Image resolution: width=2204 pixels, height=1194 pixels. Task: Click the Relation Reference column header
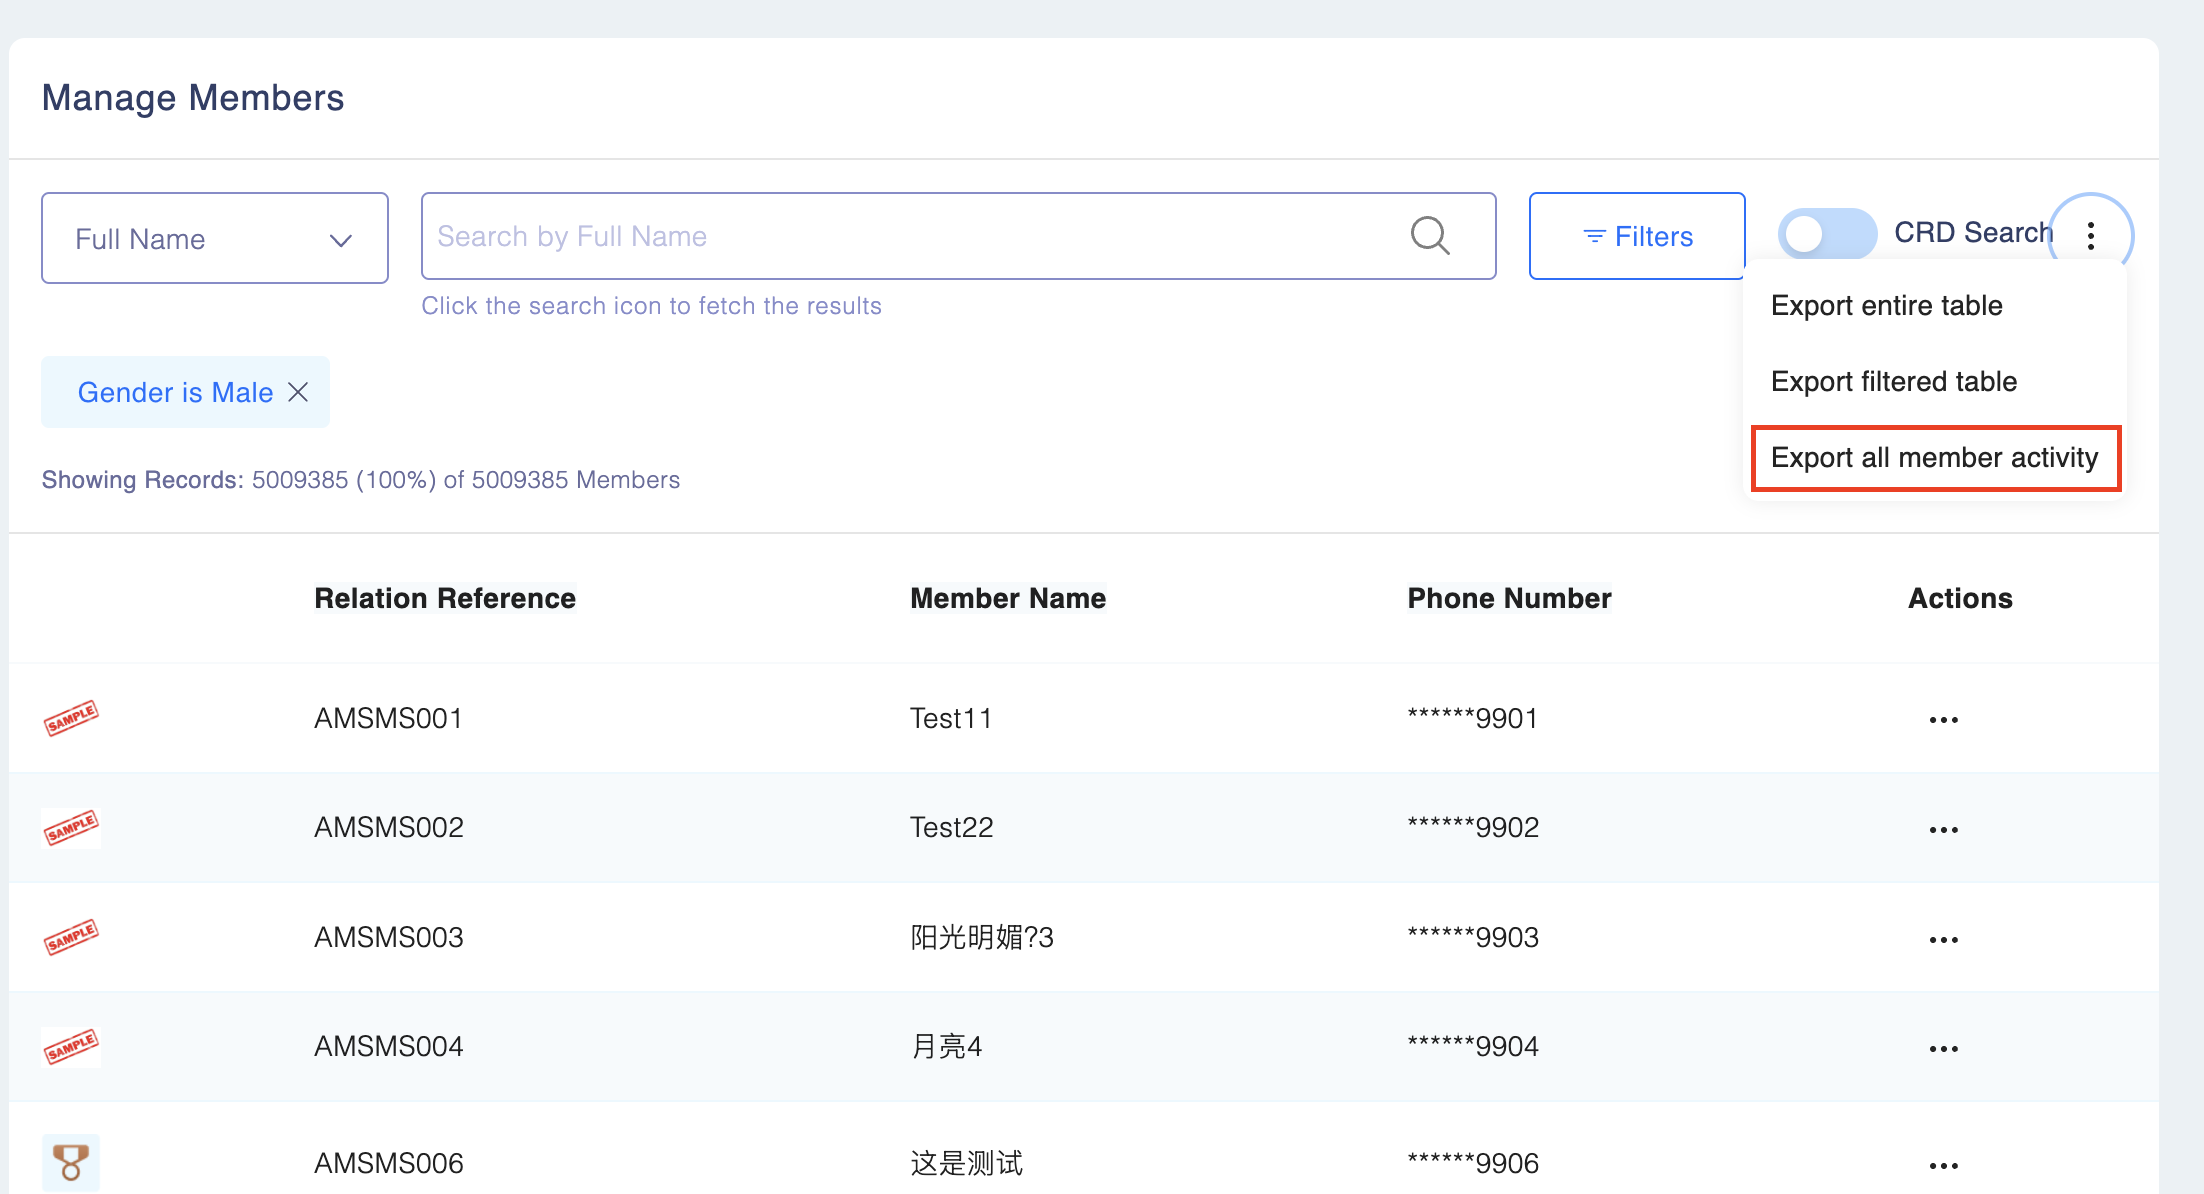point(445,598)
